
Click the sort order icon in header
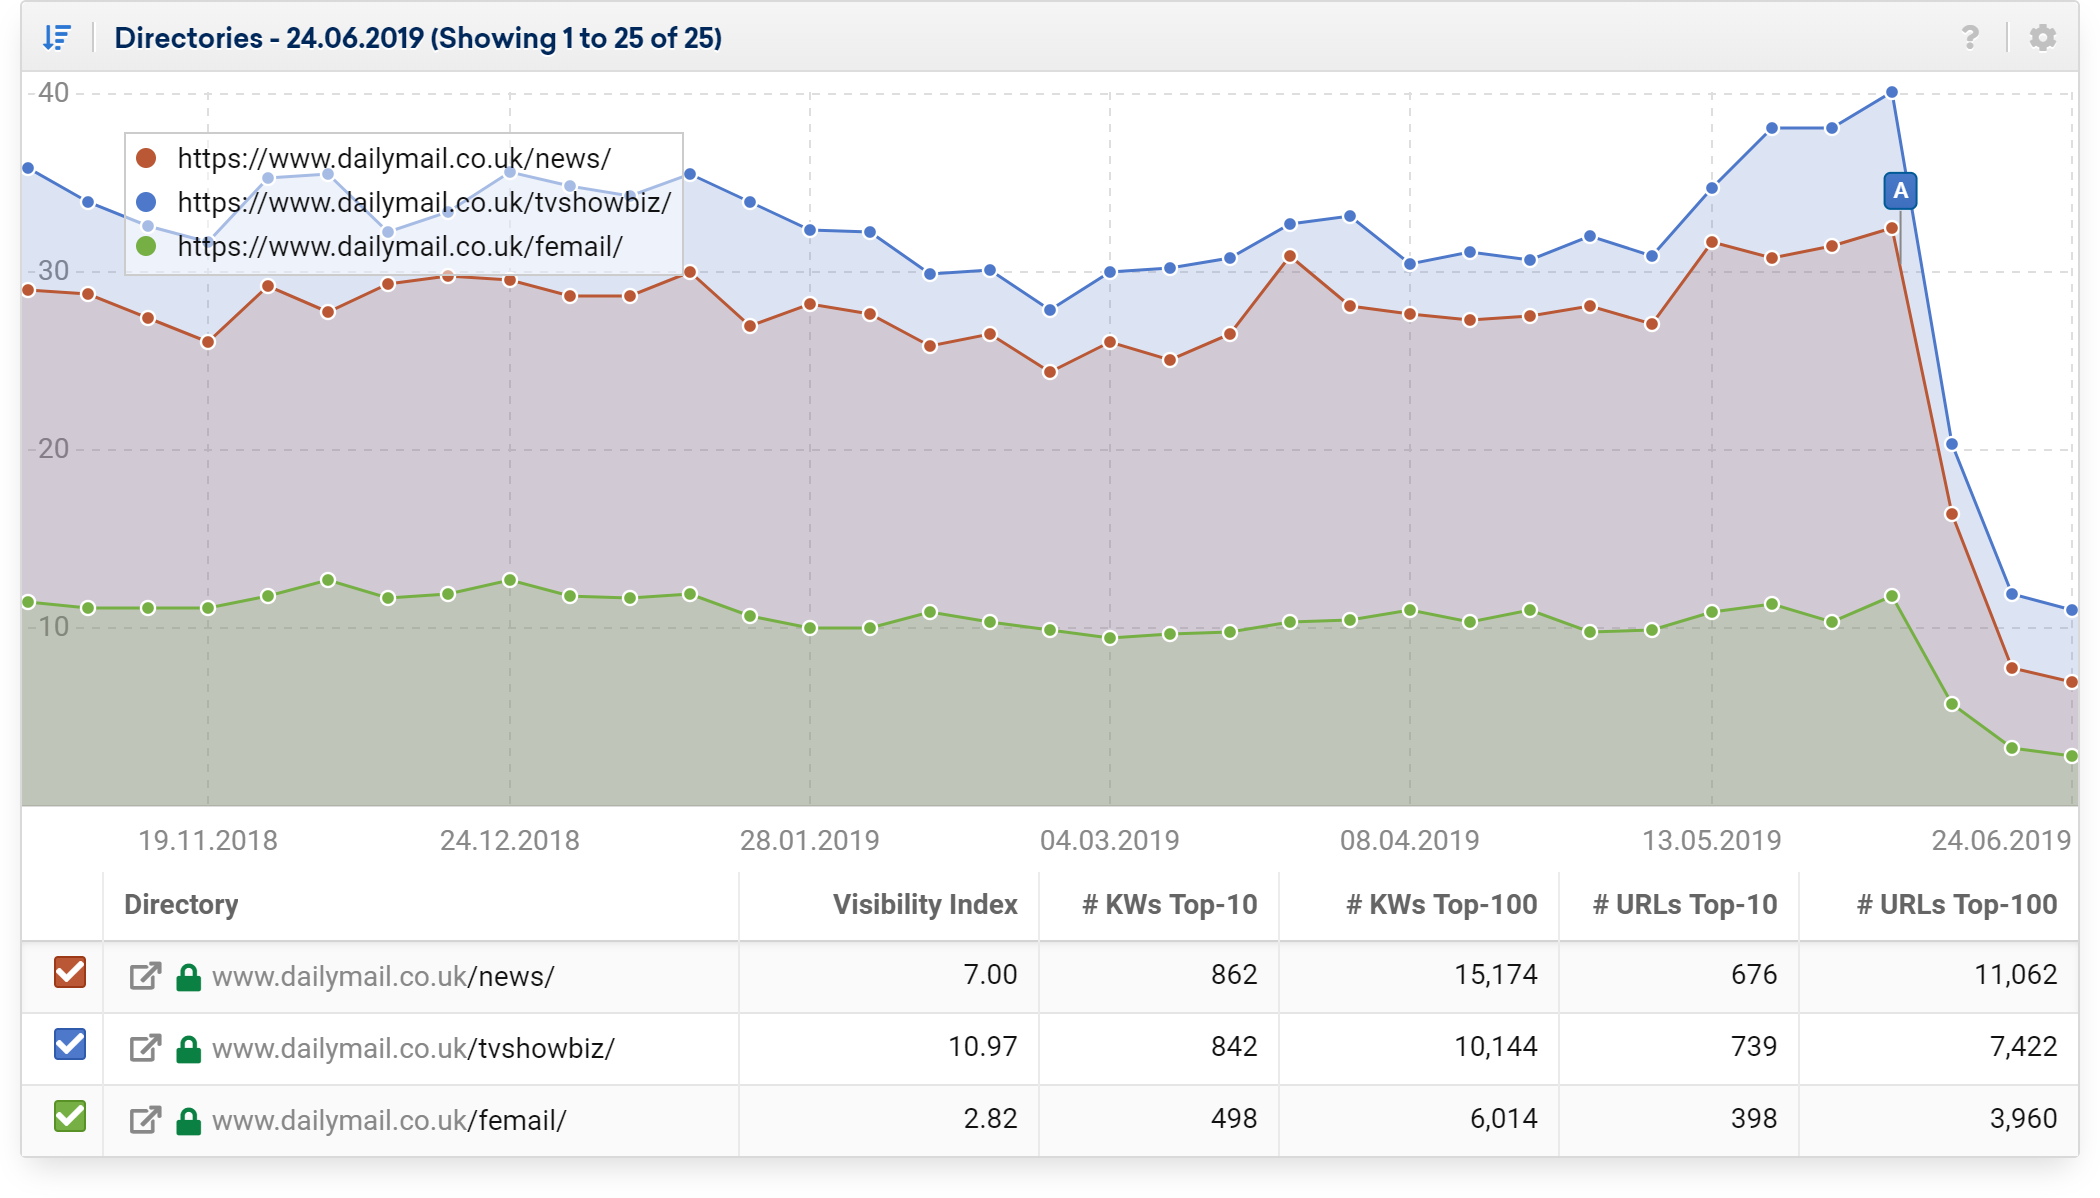57,38
